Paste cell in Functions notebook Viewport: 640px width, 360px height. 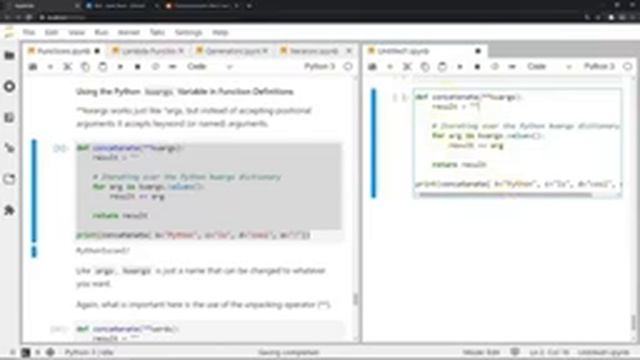103,67
